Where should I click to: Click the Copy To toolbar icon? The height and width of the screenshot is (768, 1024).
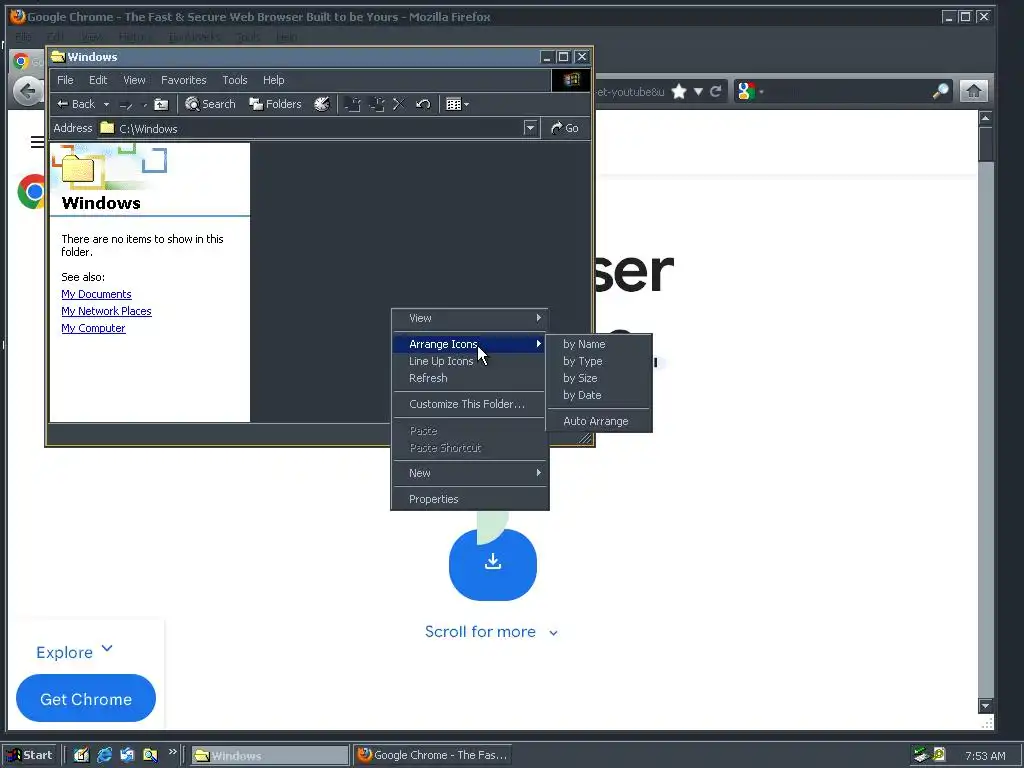377,104
